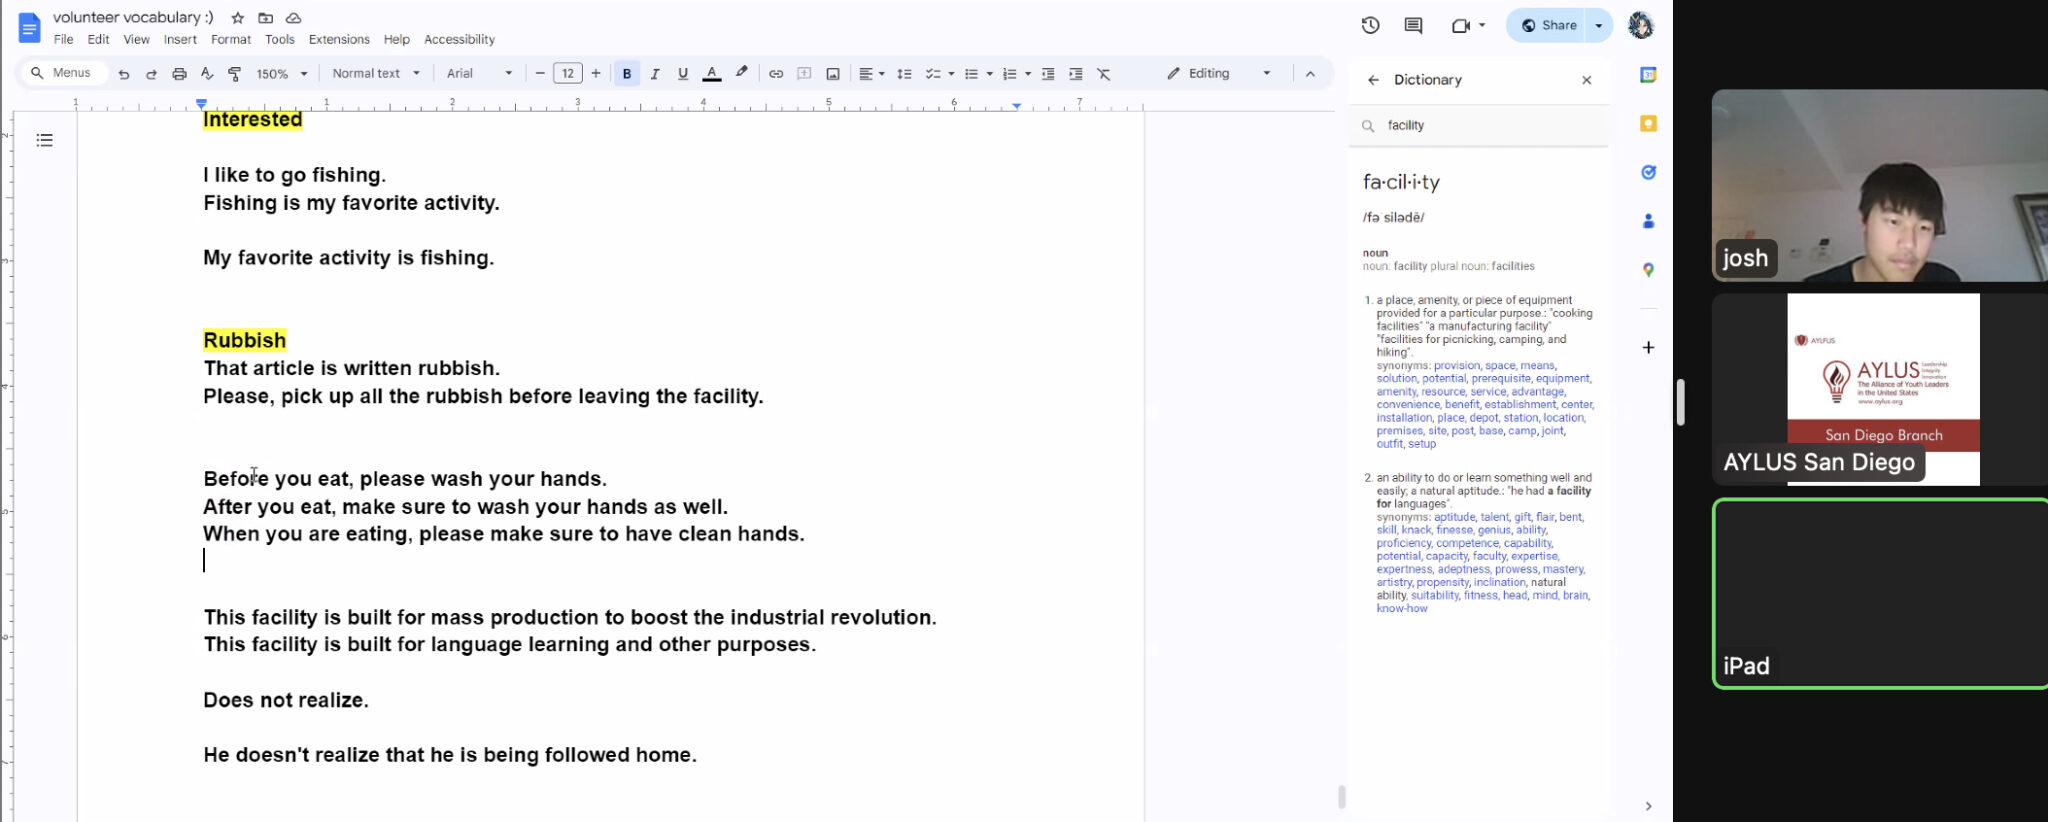Viewport: 2048px width, 822px height.
Task: Open the Help menu
Action: click(x=397, y=39)
